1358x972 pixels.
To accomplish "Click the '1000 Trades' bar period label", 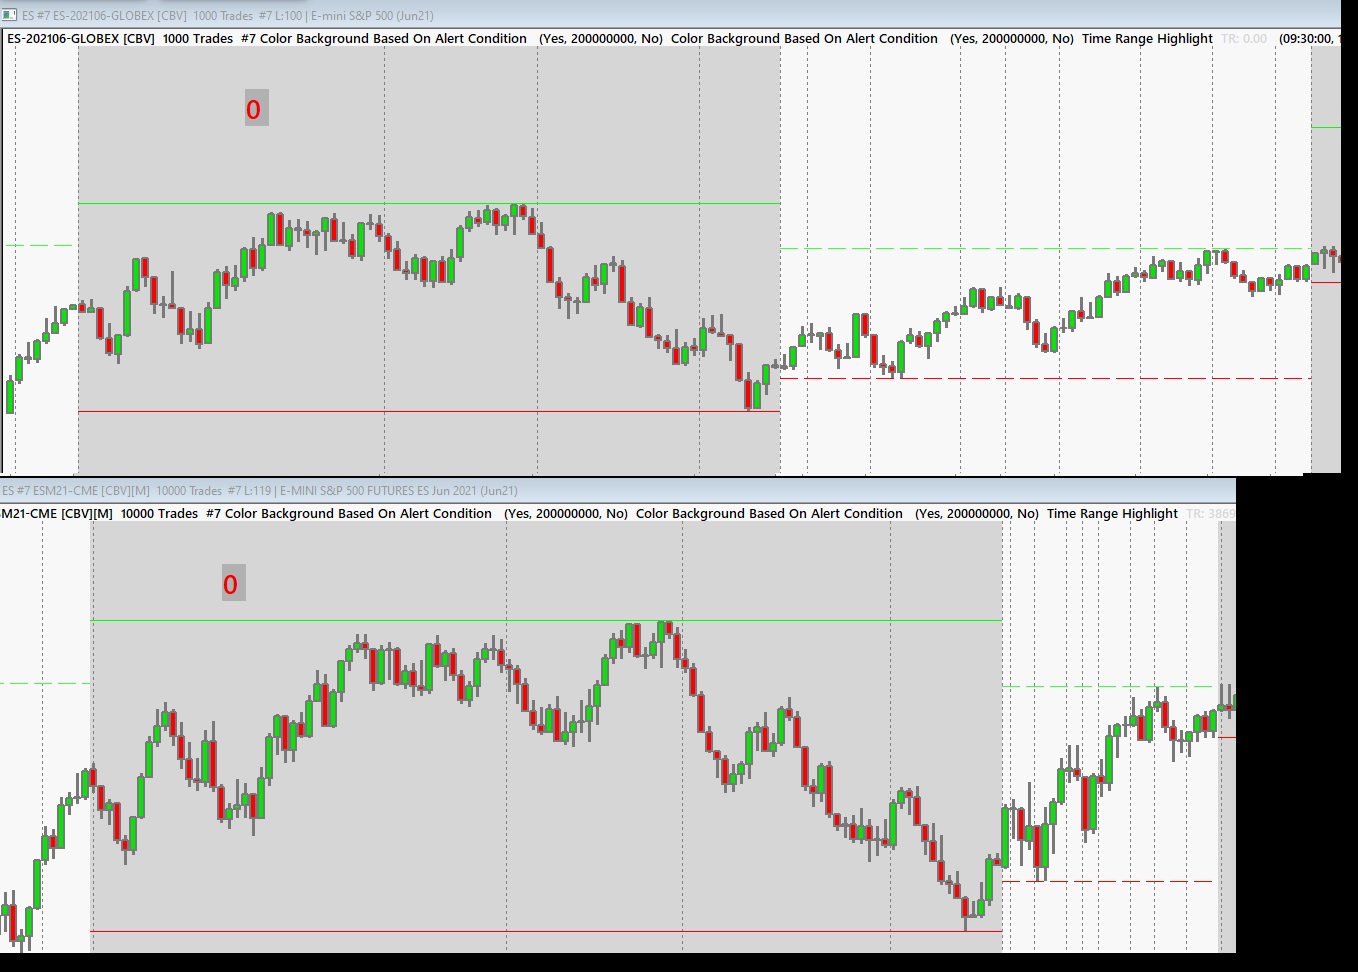I will (x=198, y=39).
